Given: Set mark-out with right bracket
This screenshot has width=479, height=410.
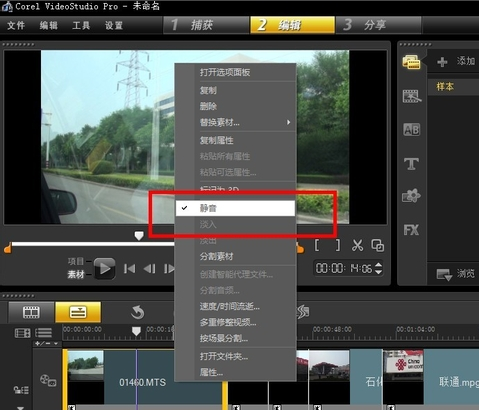Looking at the screenshot, I should (338, 246).
